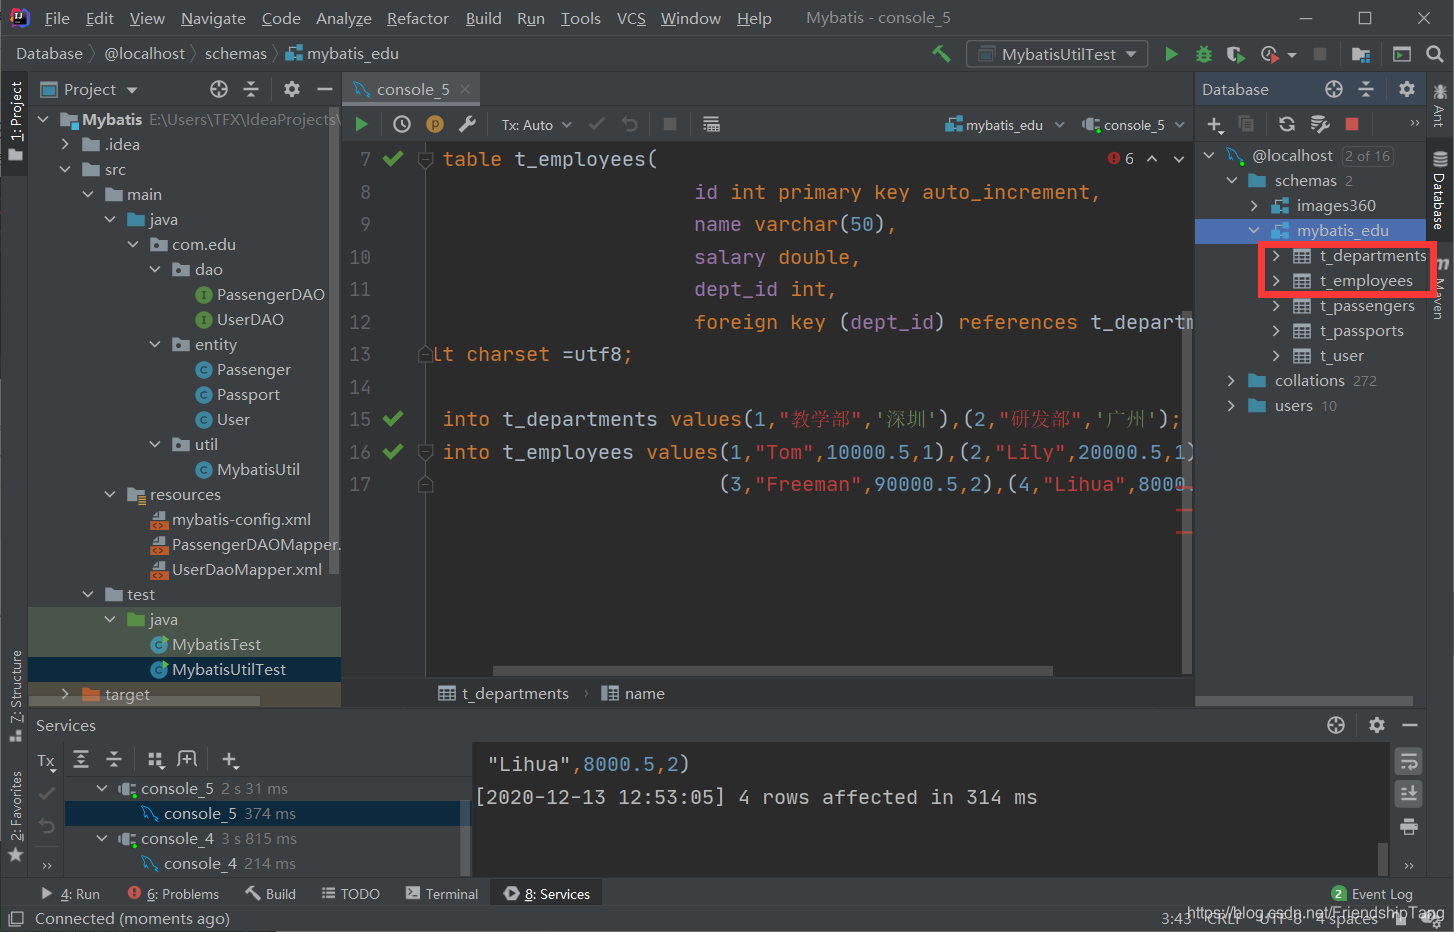Toggle scroll to end in Services output
Screen dimensions: 1454x932
tap(1409, 794)
